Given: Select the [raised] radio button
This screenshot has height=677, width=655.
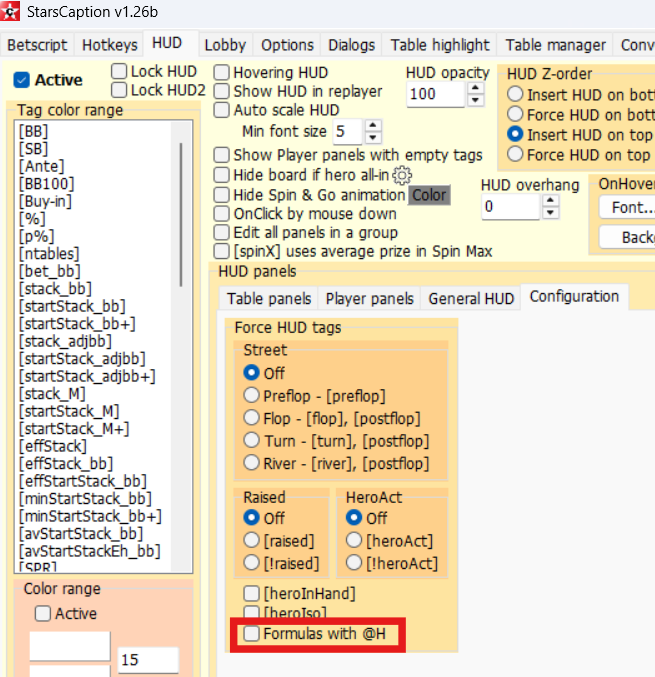Looking at the screenshot, I should click(x=252, y=541).
